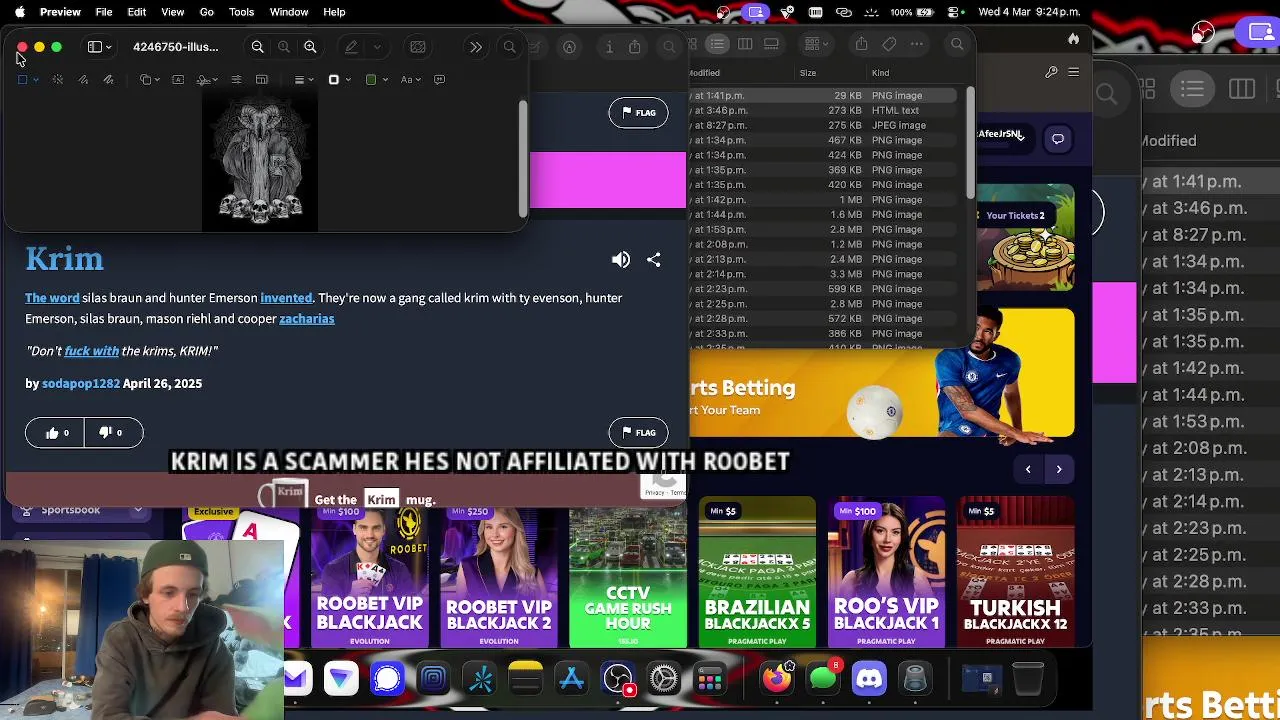Toggle the Preview sidebar button
The width and height of the screenshot is (1280, 720).
94,47
